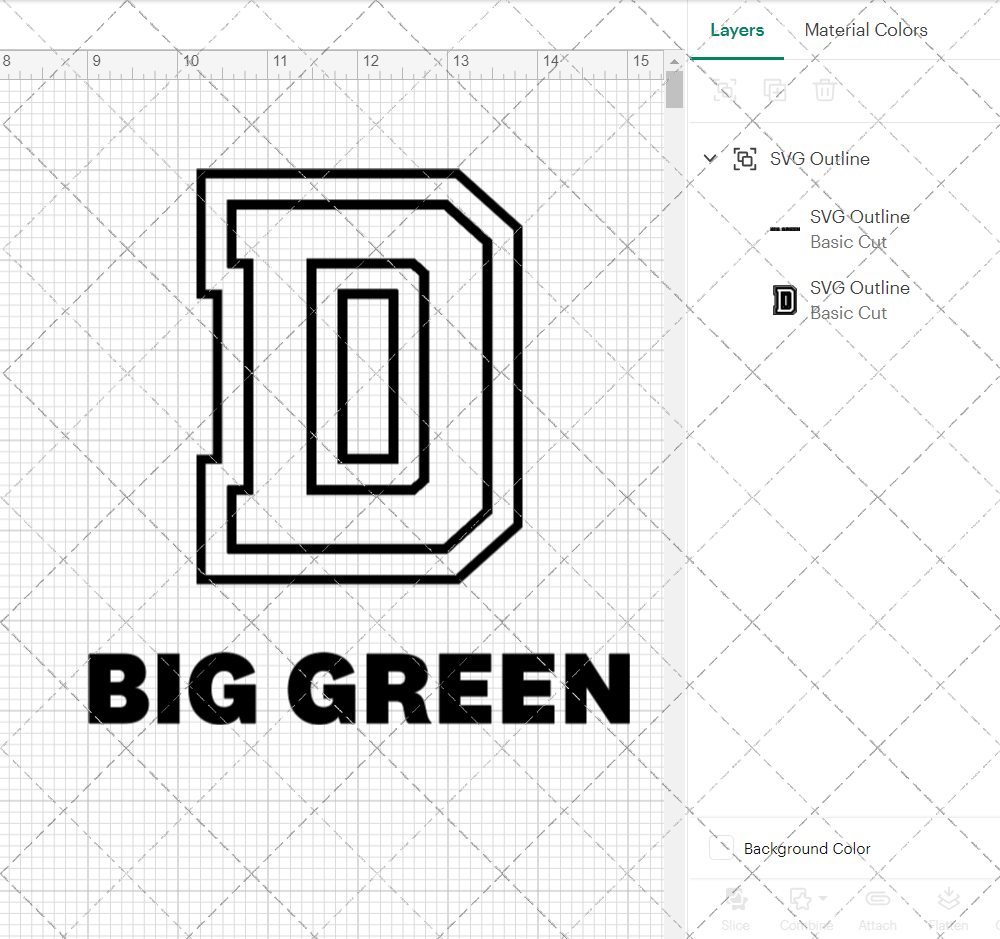Open the Material Colors tab

pyautogui.click(x=865, y=30)
